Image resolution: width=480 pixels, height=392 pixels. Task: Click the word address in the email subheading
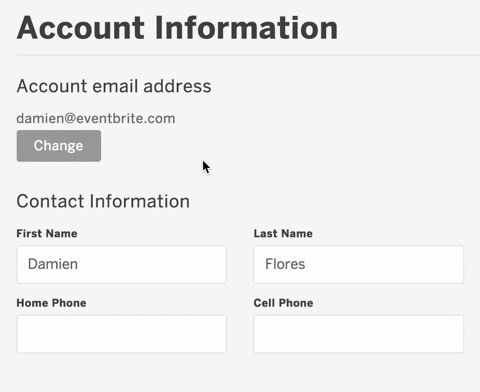pyautogui.click(x=177, y=86)
